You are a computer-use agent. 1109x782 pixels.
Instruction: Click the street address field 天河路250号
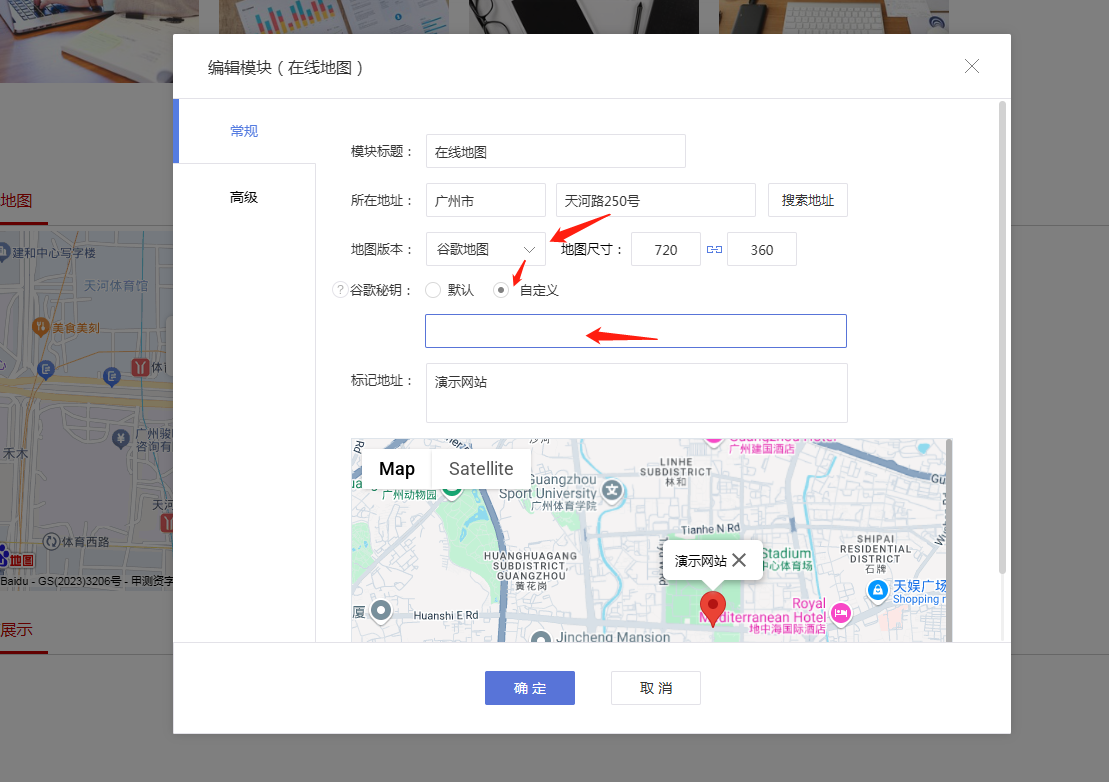point(656,200)
